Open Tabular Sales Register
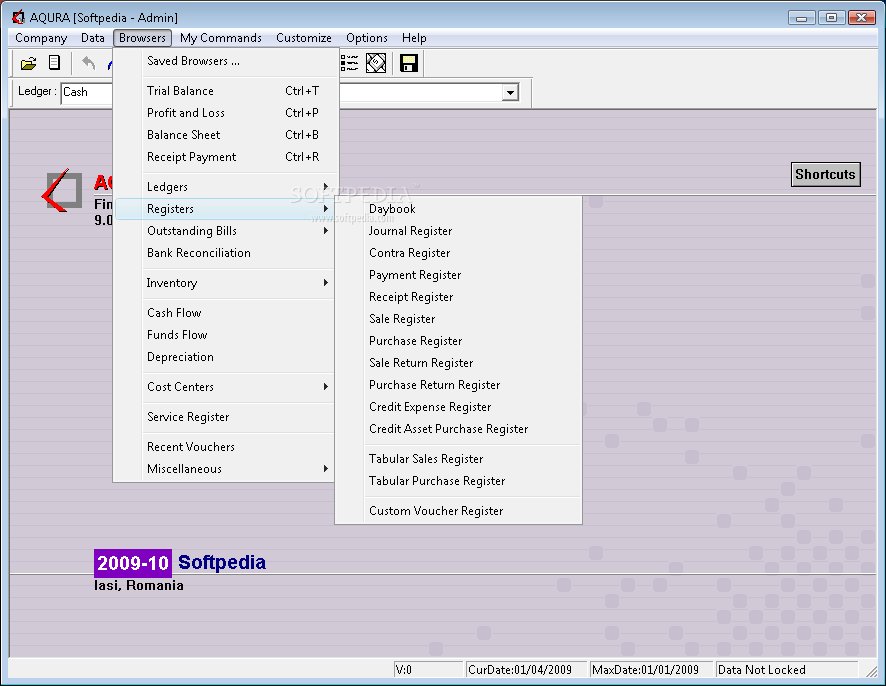 click(x=459, y=459)
